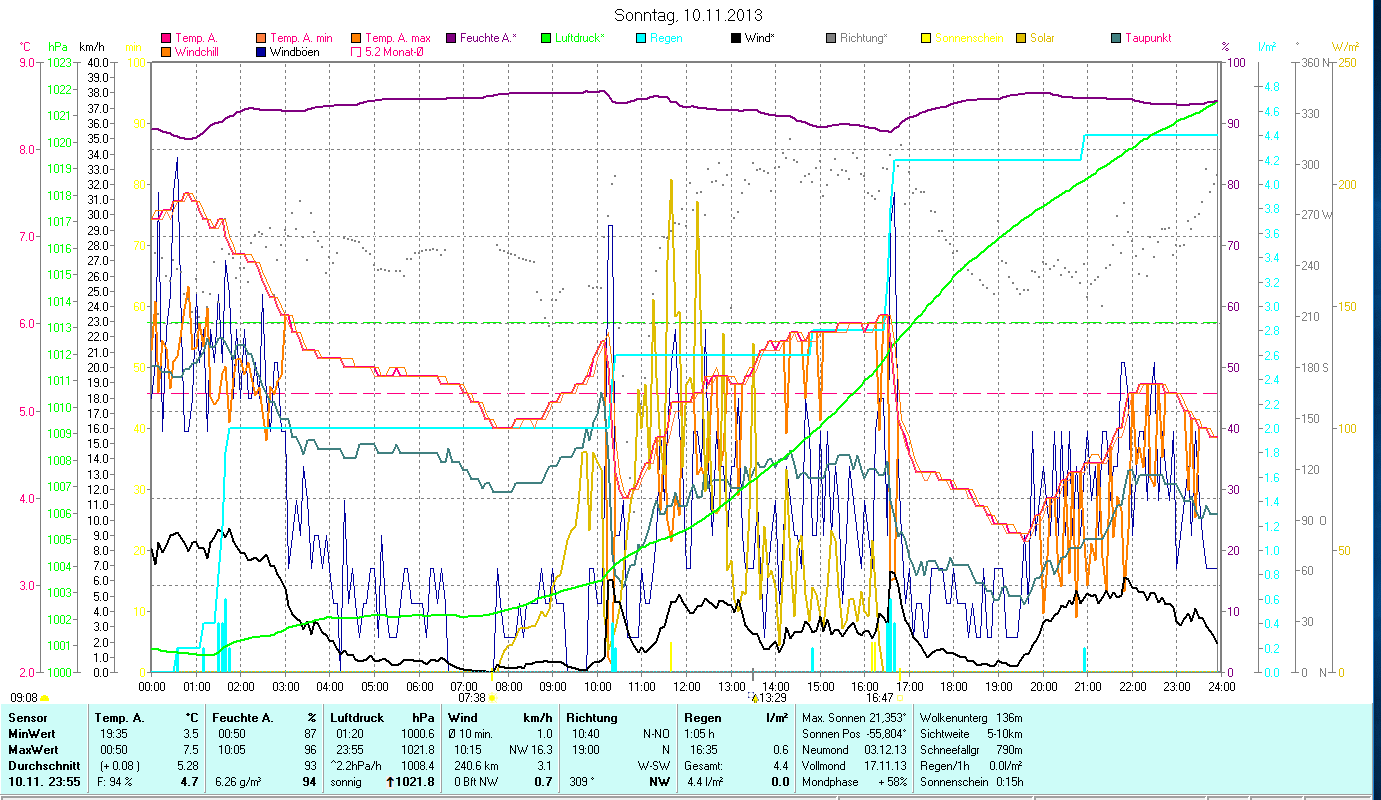
Task: Click the sunset marker at 16:47
Action: 900,698
